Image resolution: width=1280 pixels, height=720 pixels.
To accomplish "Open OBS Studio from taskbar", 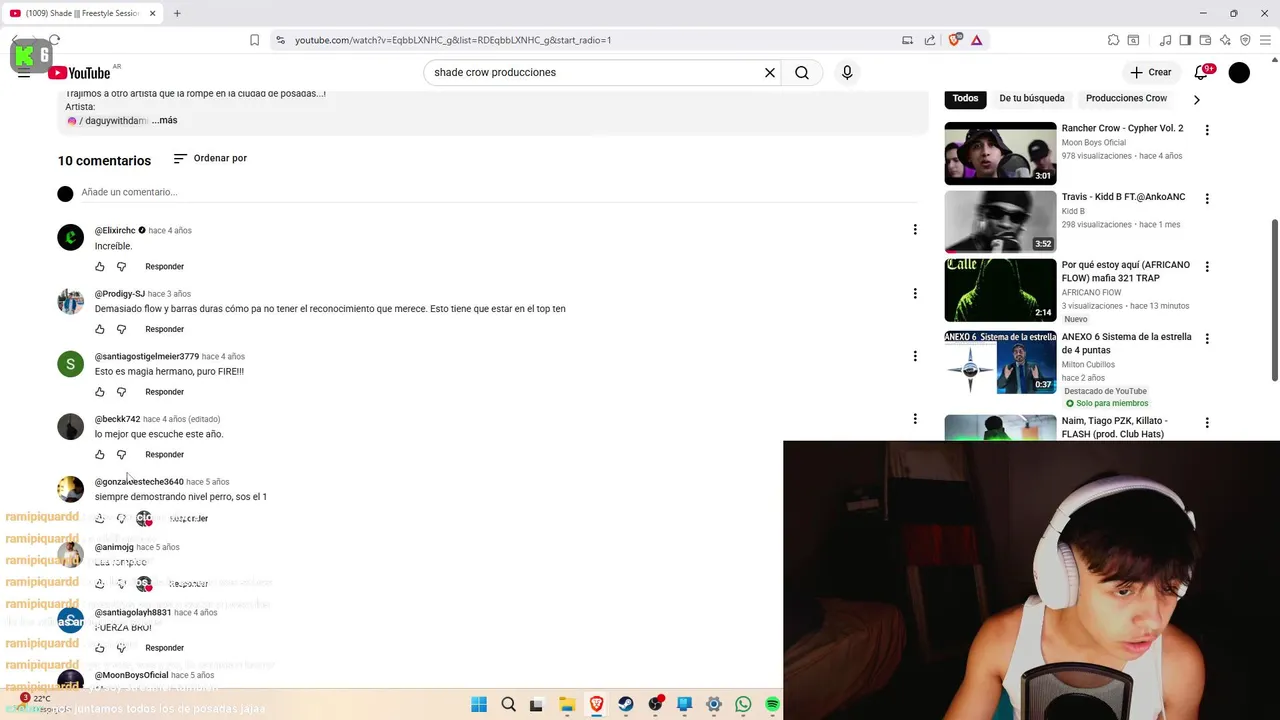I will pos(655,704).
